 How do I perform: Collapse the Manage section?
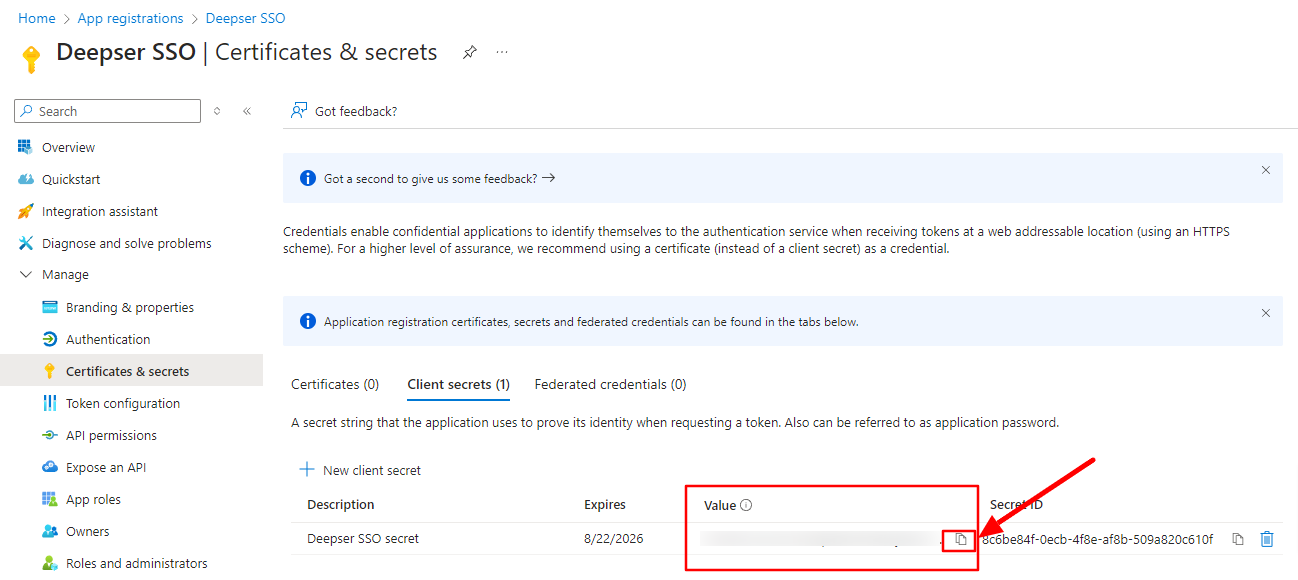[x=26, y=275]
